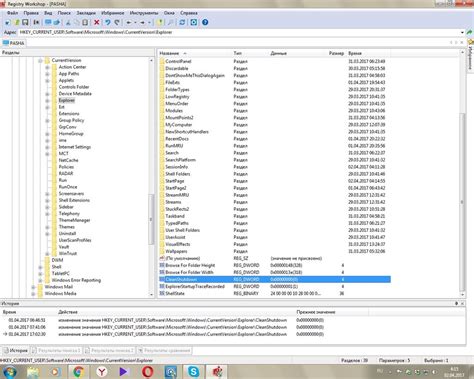Viewport: 474px width, 379px height.
Task: Open the Правка menu
Action: [31, 13]
